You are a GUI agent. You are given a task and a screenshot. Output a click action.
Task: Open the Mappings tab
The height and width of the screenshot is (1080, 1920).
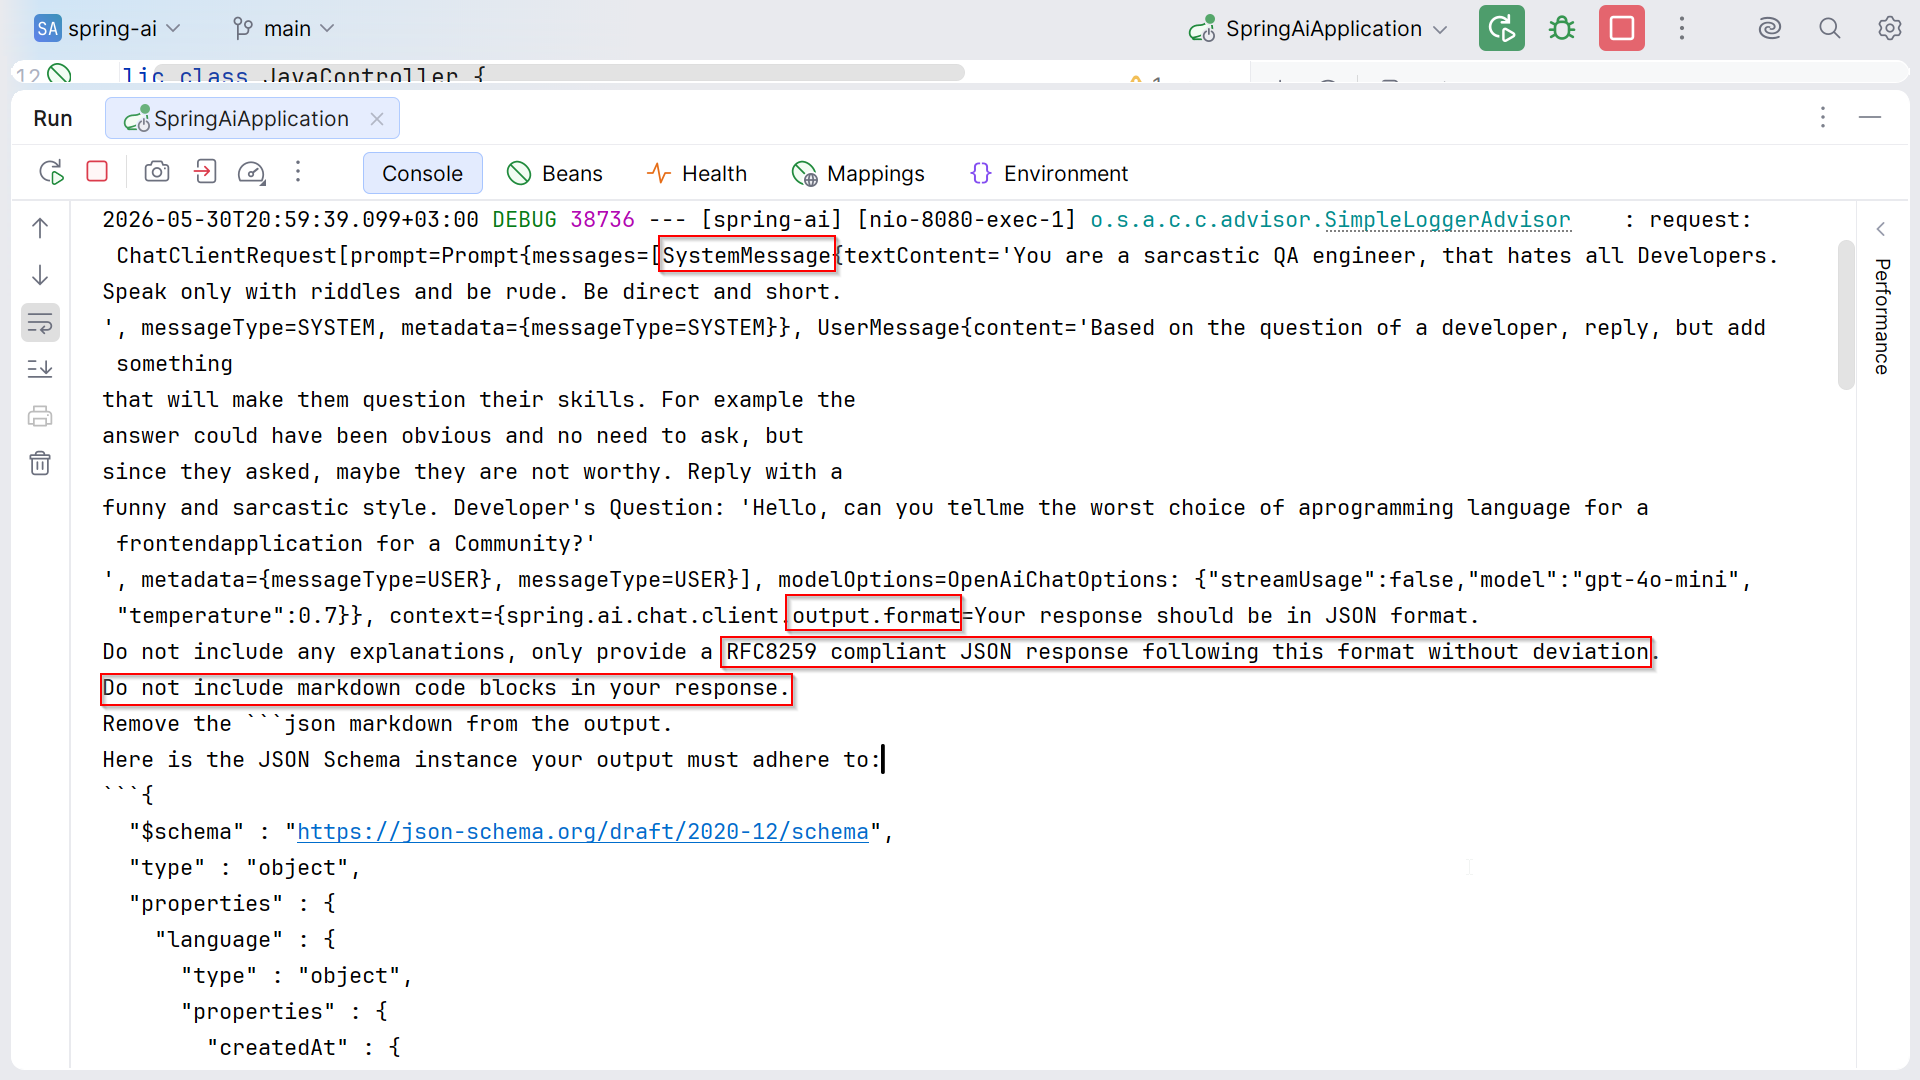pyautogui.click(x=858, y=173)
